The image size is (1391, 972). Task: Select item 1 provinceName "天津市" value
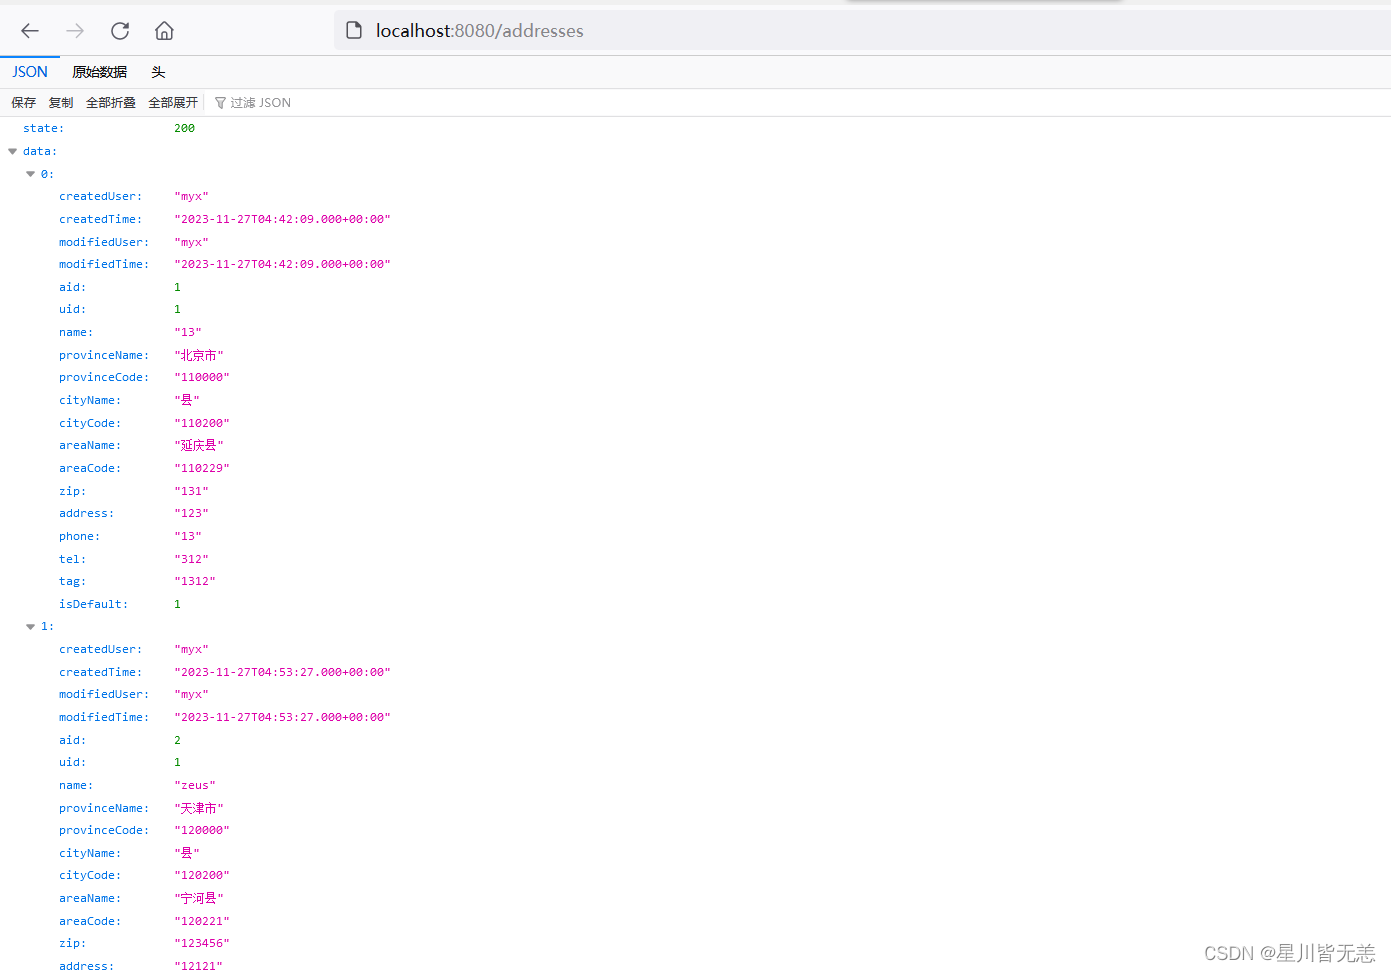click(x=199, y=808)
